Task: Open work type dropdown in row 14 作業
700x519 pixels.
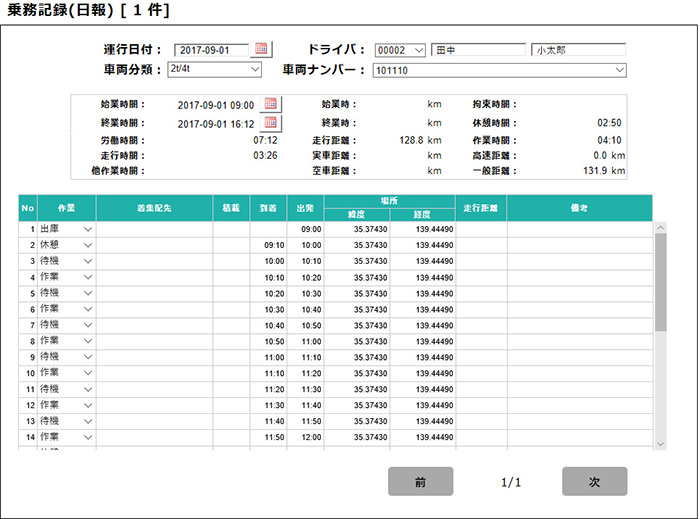Action: click(x=88, y=437)
